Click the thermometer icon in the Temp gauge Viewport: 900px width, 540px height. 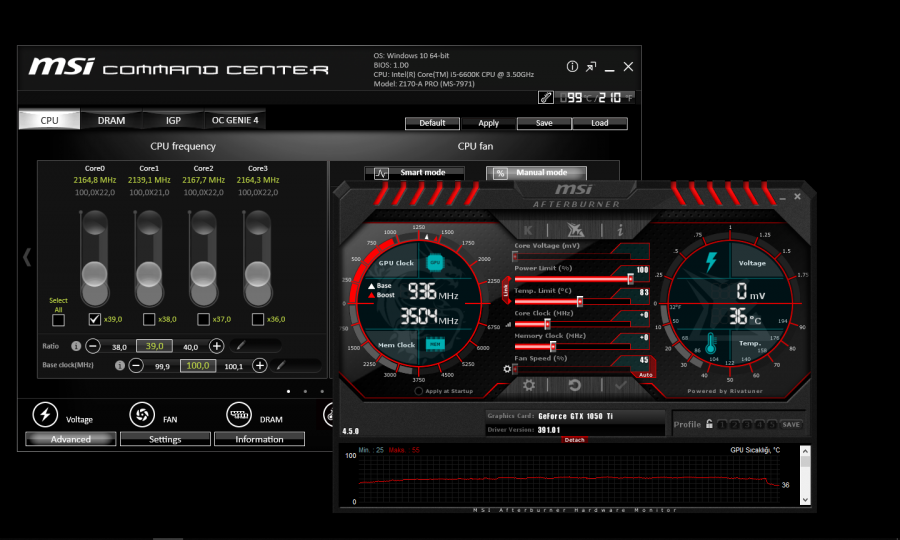(x=711, y=344)
